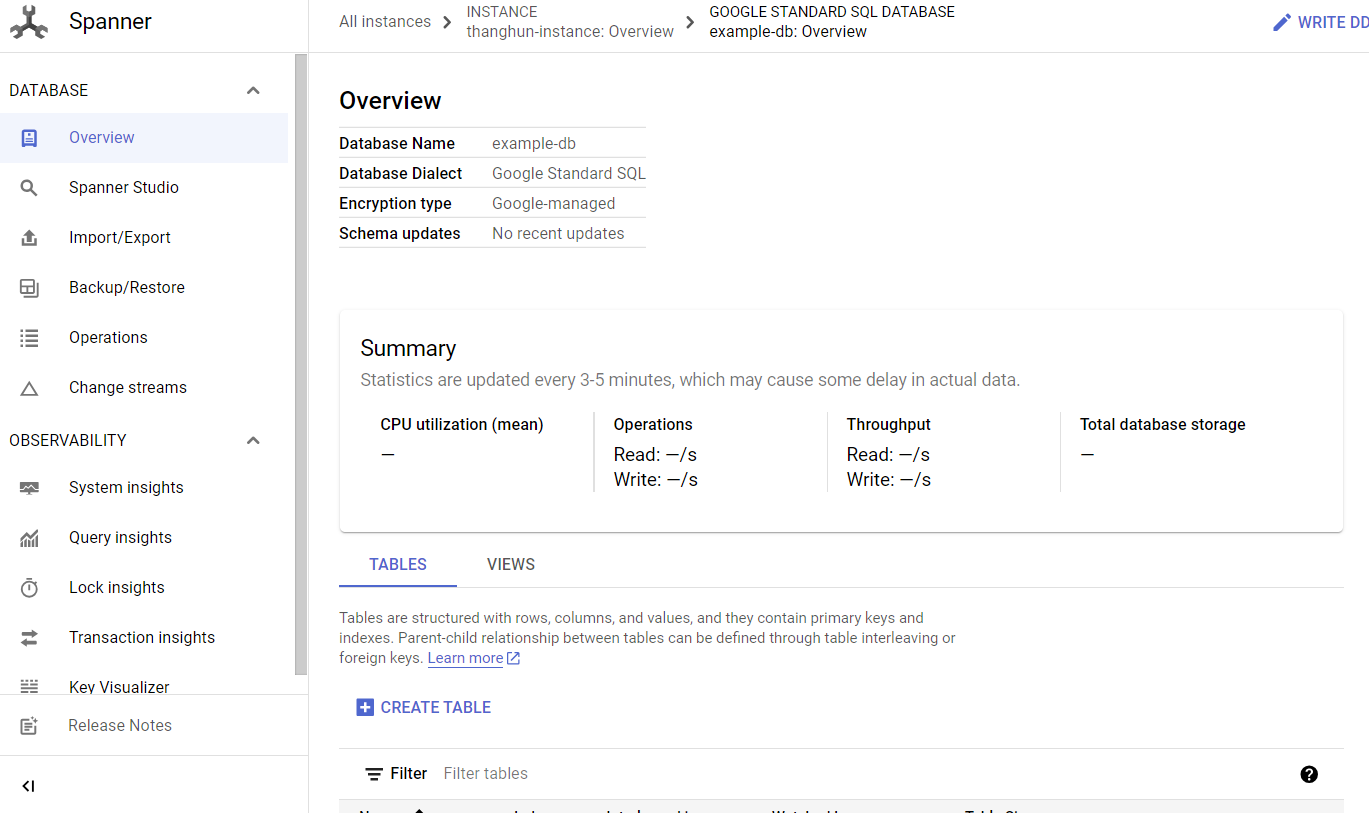
Task: Click the System insights monitor icon
Action: coord(29,488)
